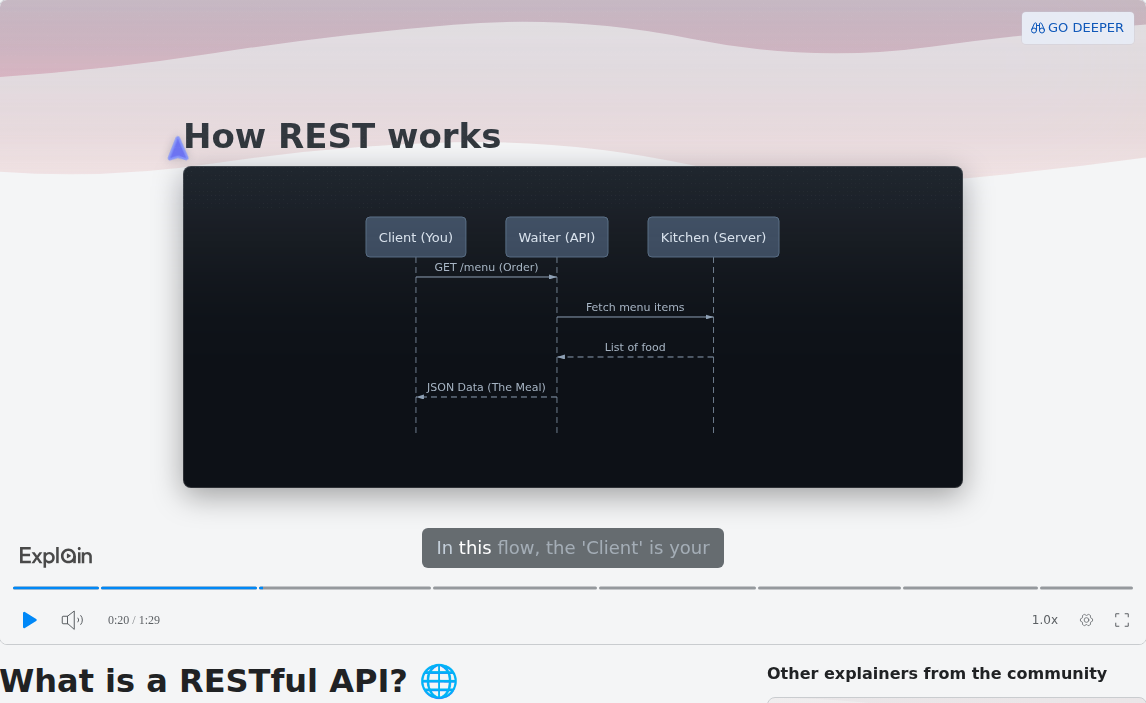
Task: Click the Waiter (API) box in the diagram
Action: click(557, 237)
